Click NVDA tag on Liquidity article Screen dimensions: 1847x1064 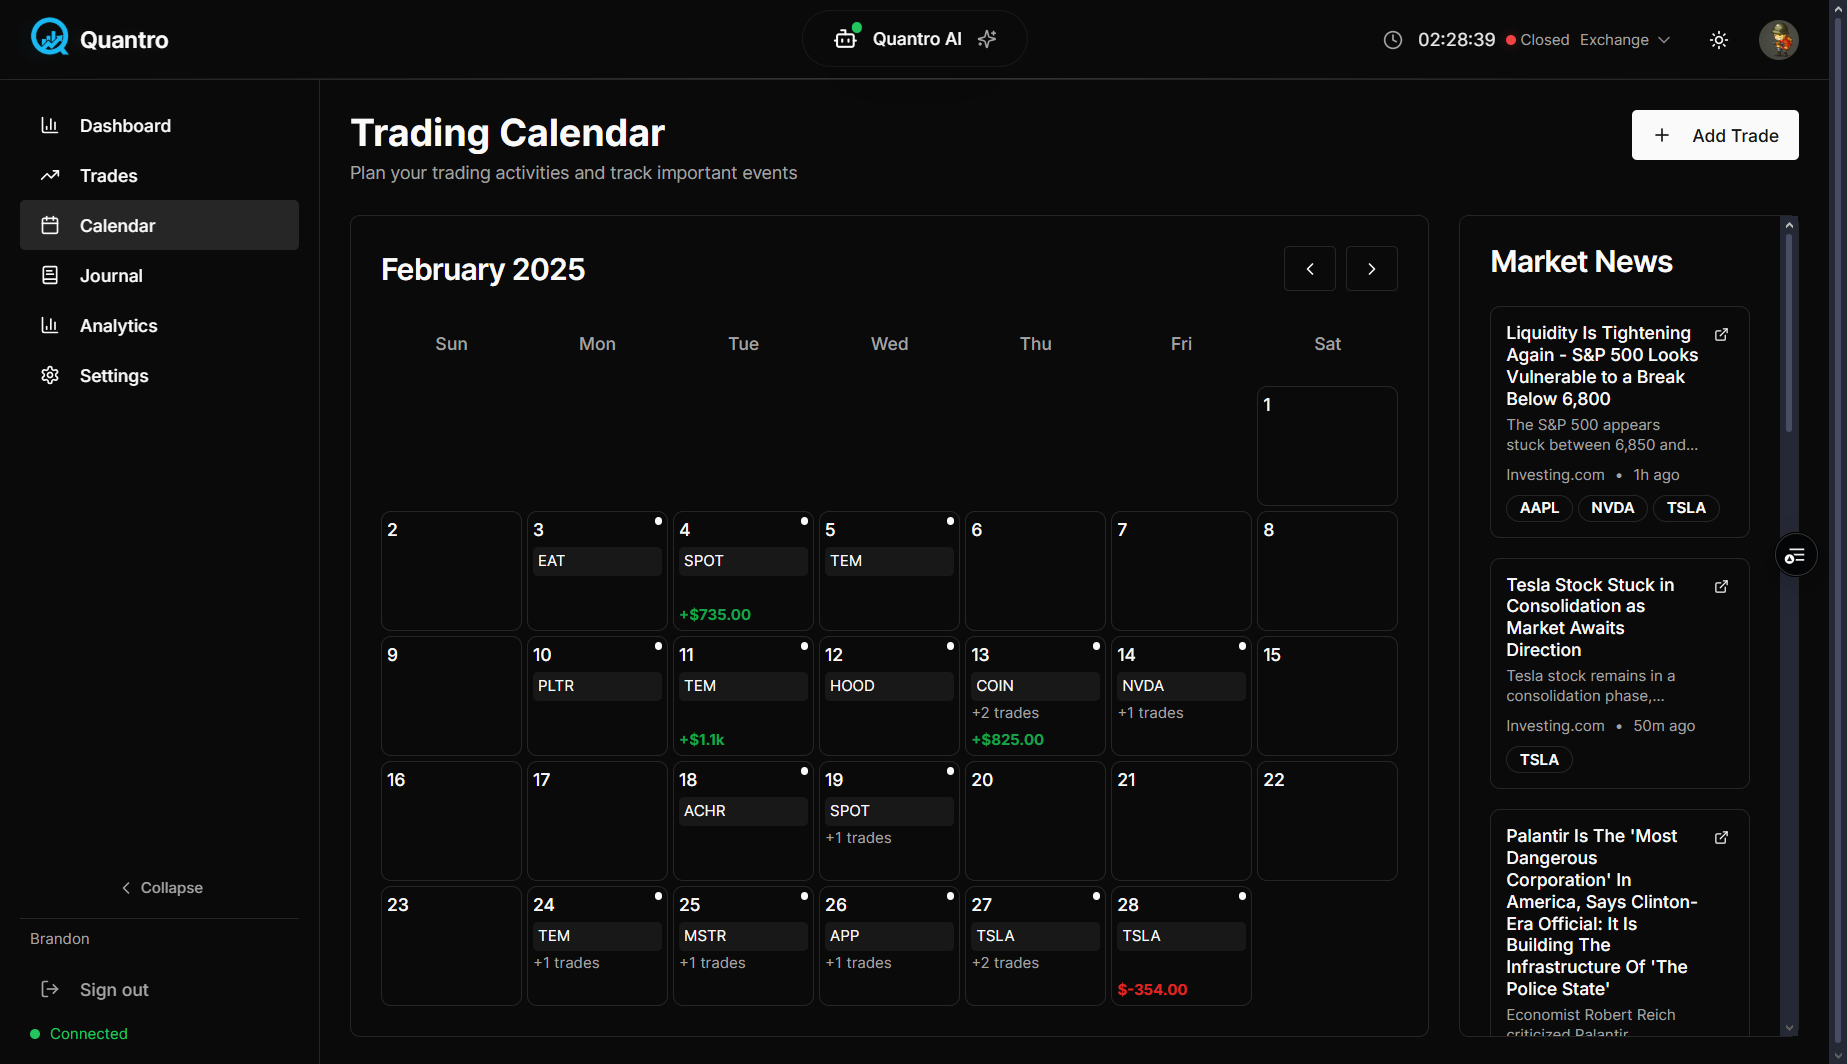coord(1612,507)
